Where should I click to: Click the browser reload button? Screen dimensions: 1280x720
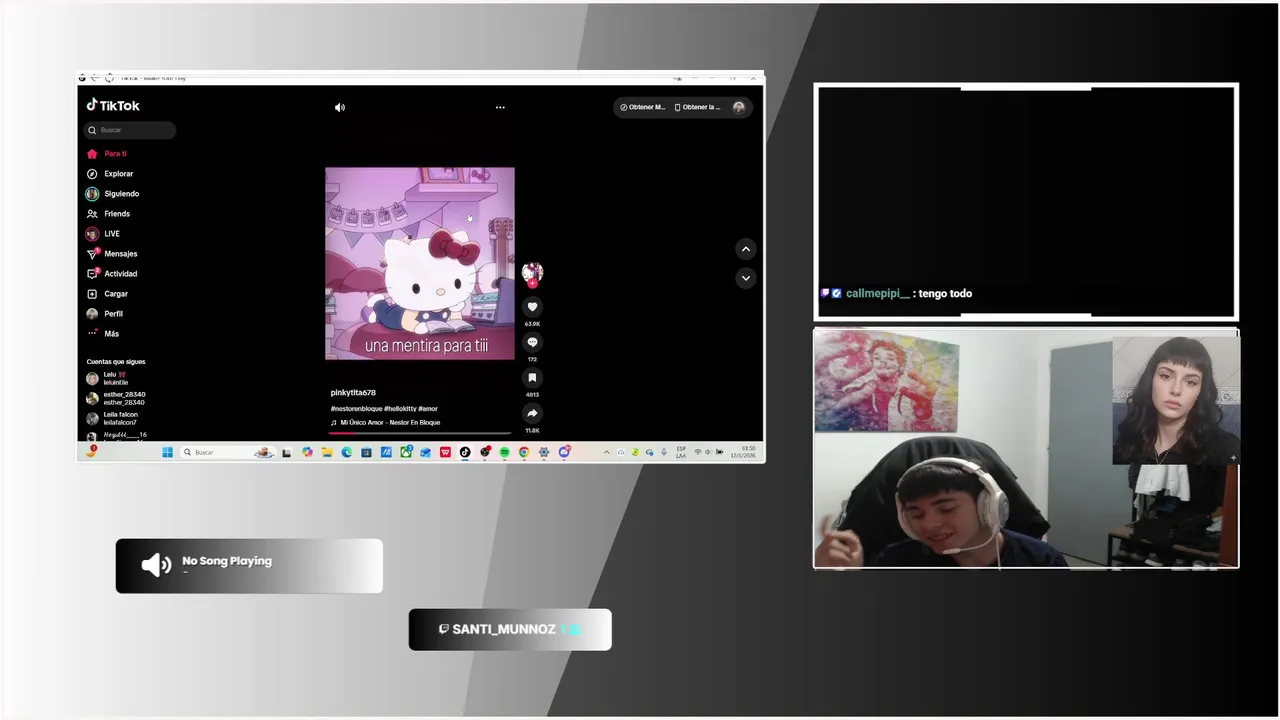[x=109, y=78]
